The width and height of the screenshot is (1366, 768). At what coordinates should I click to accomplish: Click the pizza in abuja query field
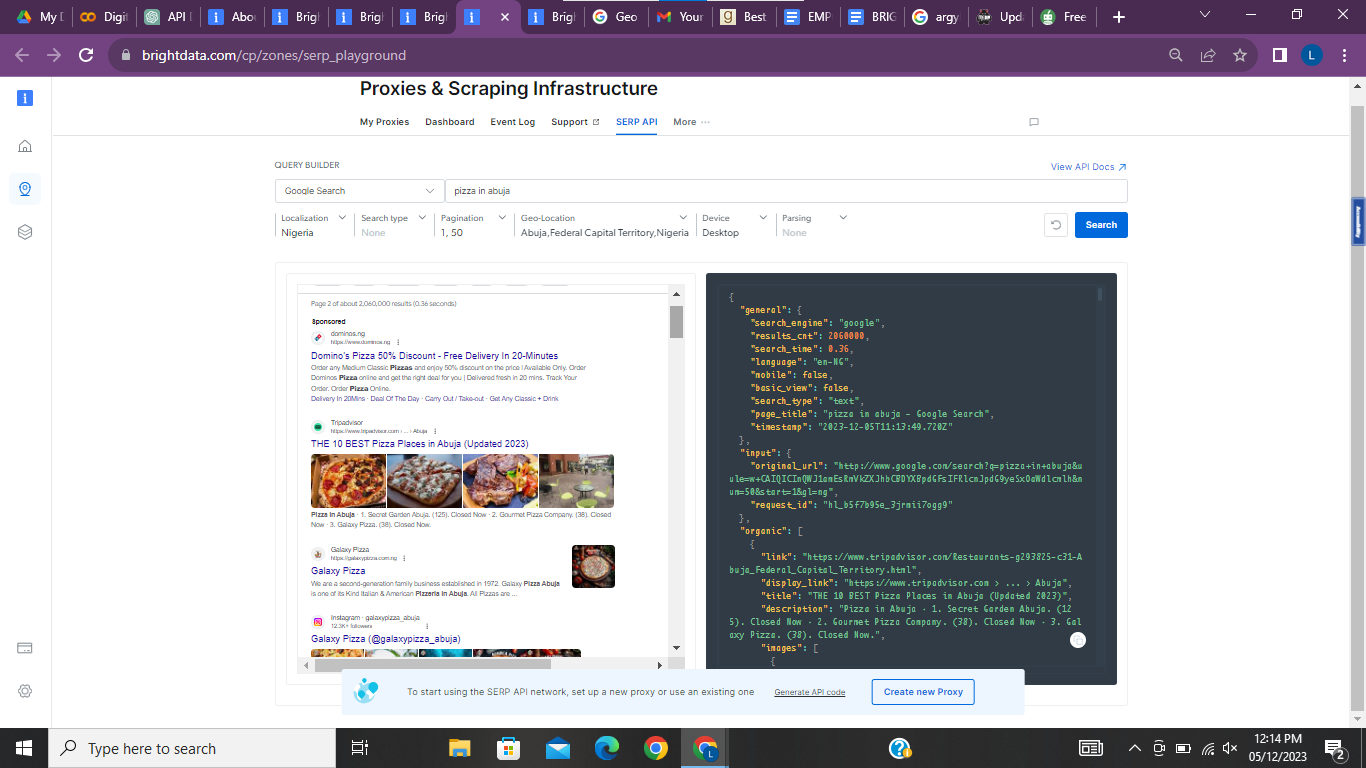point(786,191)
